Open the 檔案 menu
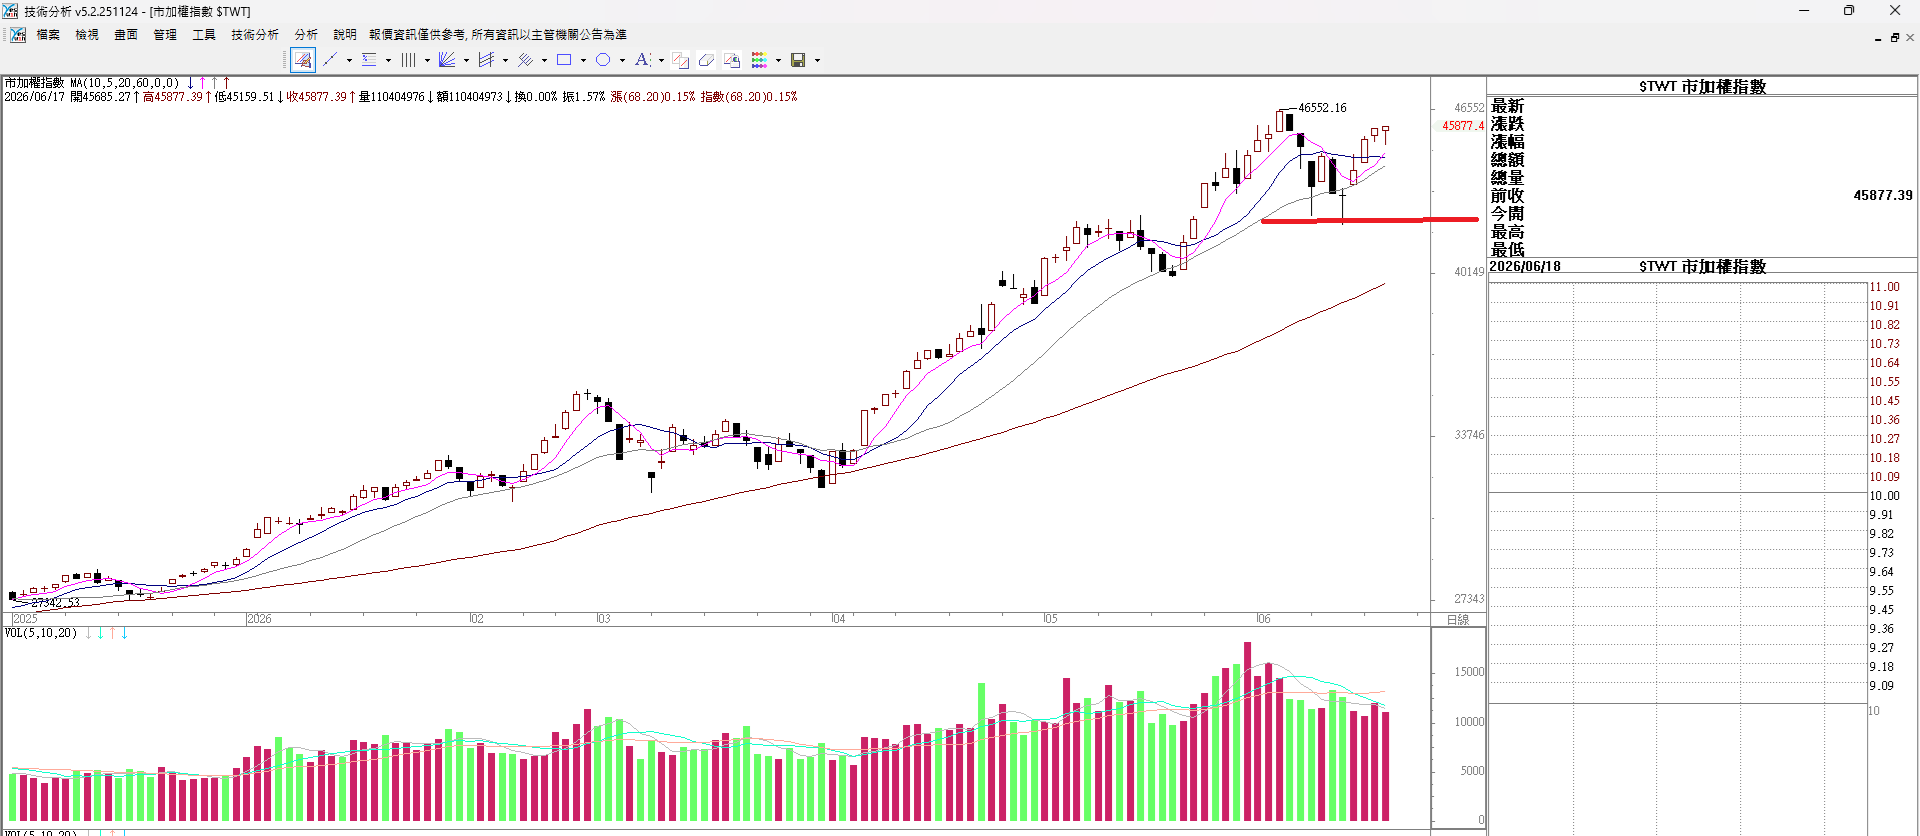This screenshot has height=836, width=1920. pyautogui.click(x=48, y=35)
